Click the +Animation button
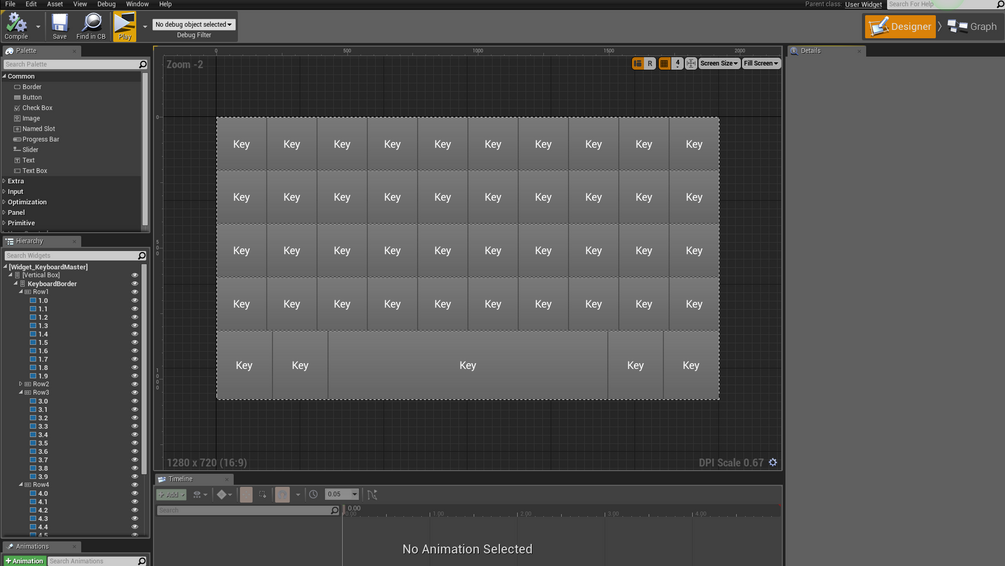This screenshot has height=566, width=1005. click(25, 561)
